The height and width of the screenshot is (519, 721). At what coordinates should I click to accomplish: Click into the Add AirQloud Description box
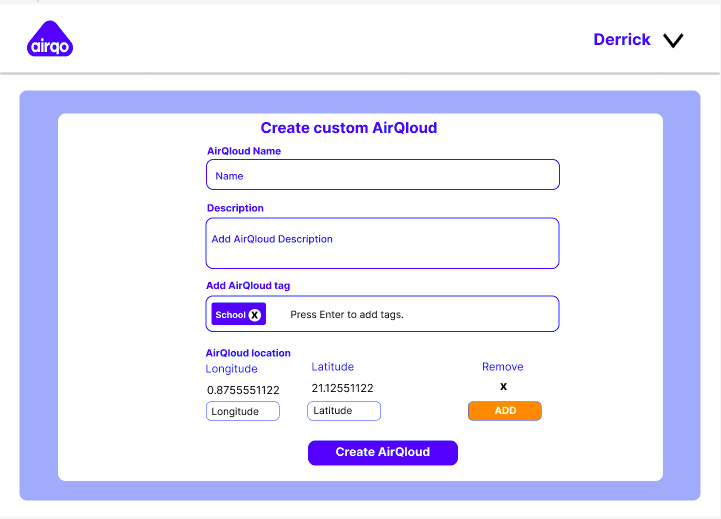[382, 243]
